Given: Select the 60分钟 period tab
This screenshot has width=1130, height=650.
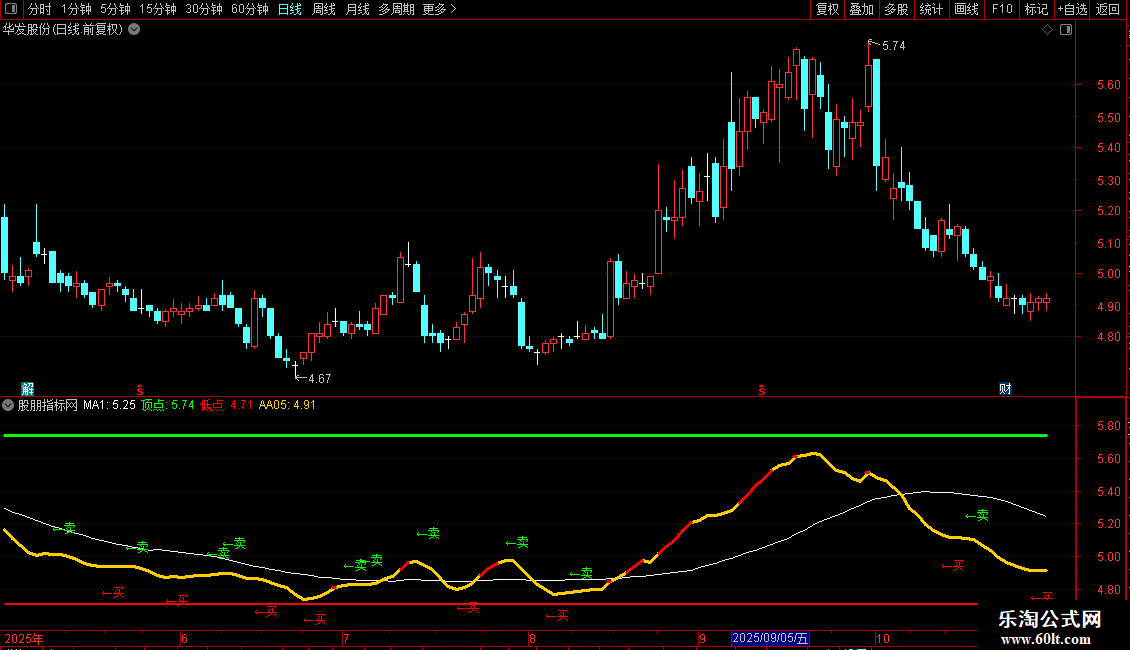Looking at the screenshot, I should pos(250,9).
